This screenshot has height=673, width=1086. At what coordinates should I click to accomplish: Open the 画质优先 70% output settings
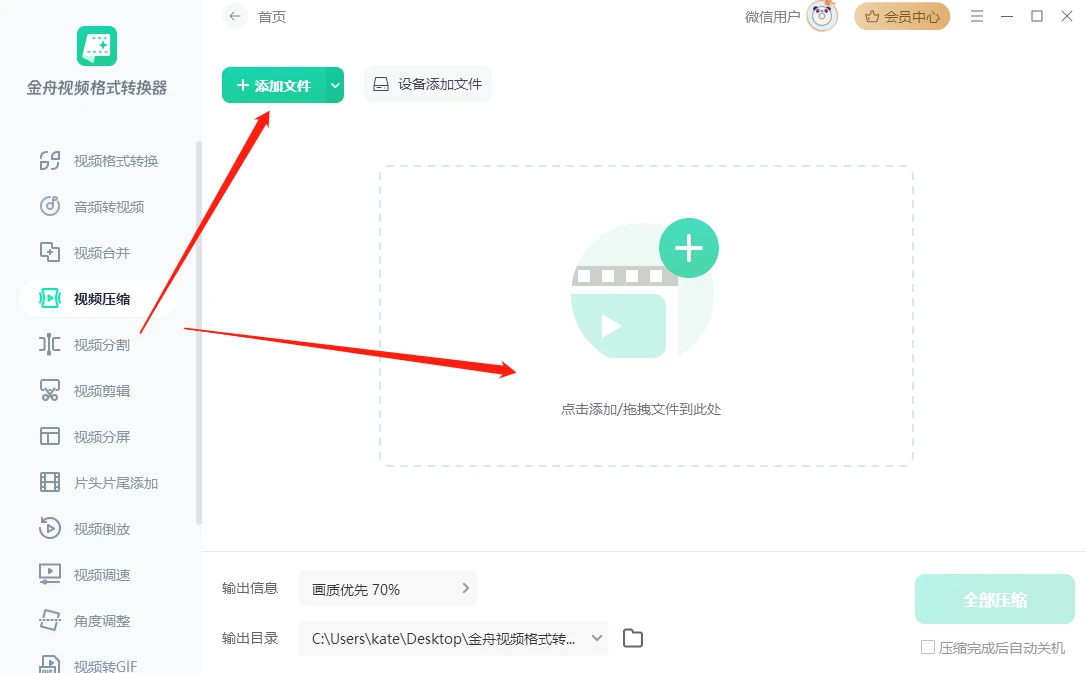(388, 589)
